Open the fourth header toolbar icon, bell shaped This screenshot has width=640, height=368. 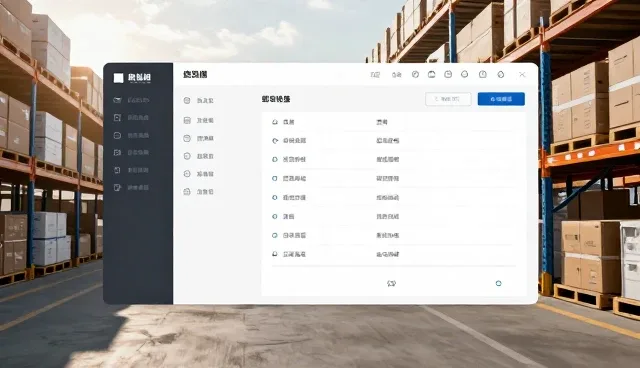[464, 74]
